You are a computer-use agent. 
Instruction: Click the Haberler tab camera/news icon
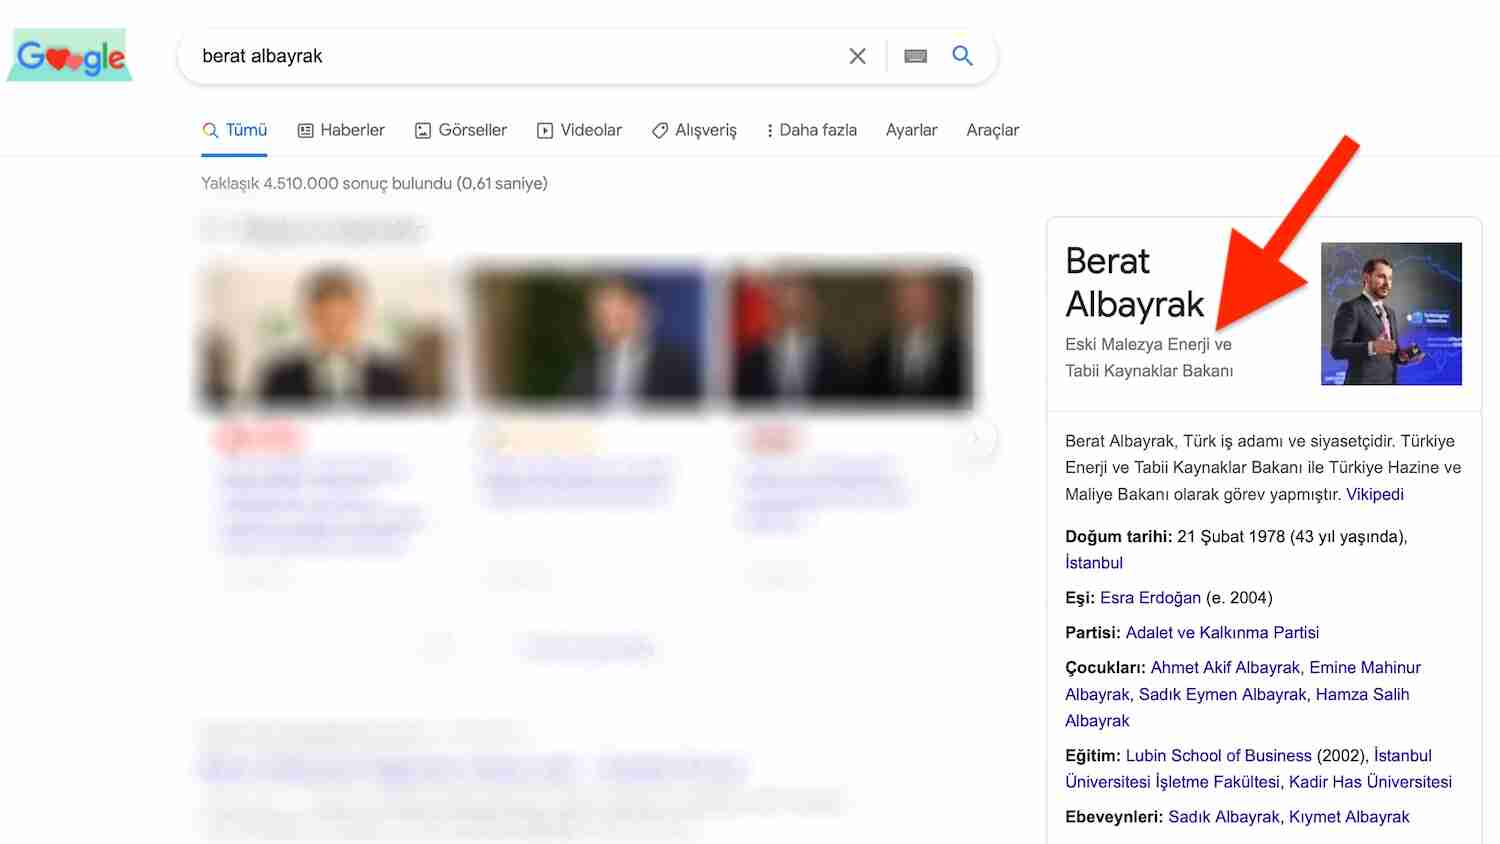coord(305,130)
